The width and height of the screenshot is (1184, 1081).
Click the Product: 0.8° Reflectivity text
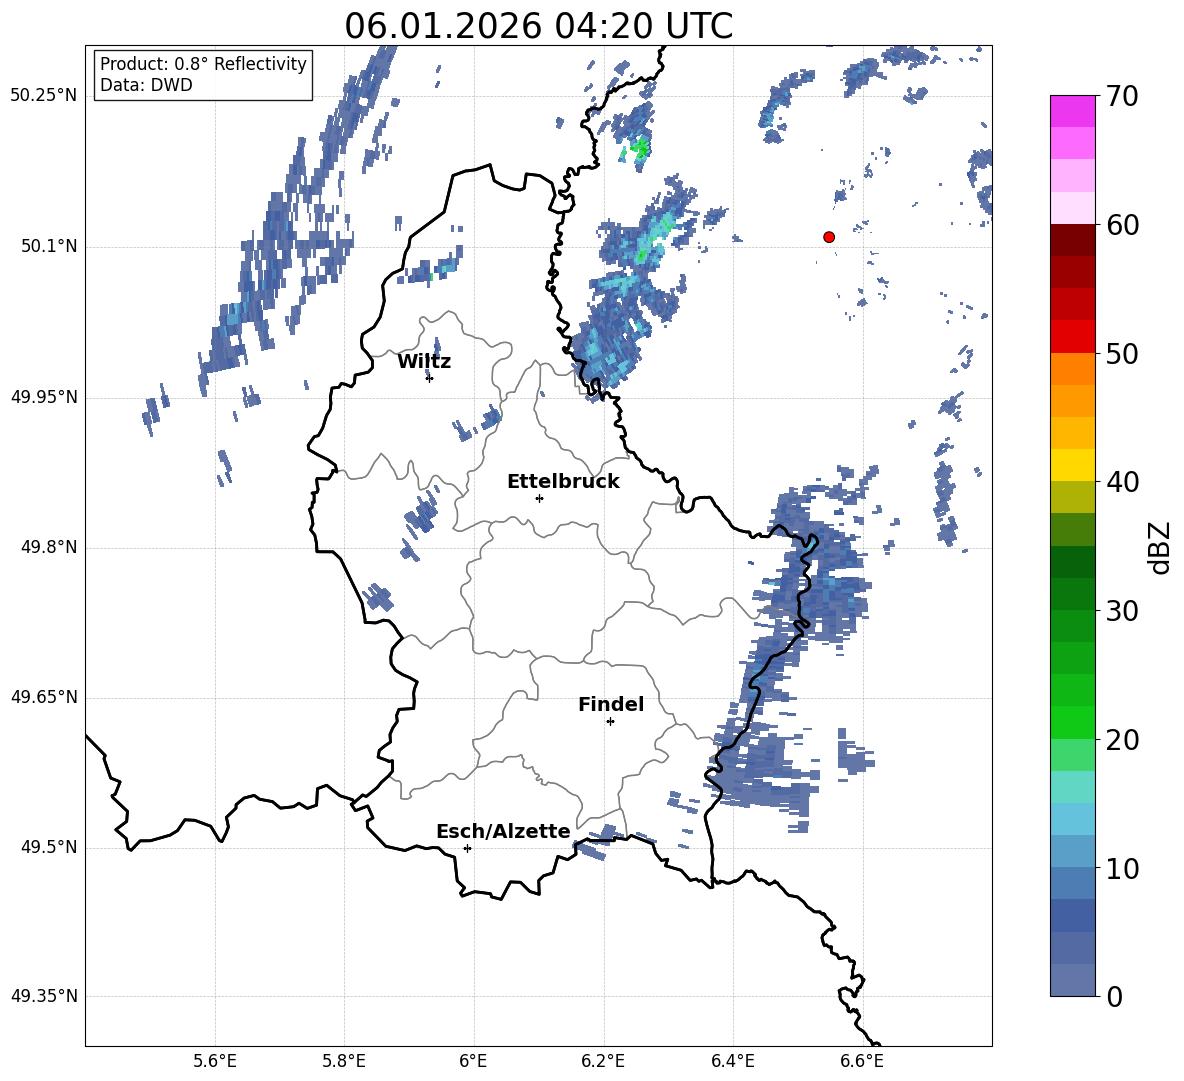tap(203, 64)
